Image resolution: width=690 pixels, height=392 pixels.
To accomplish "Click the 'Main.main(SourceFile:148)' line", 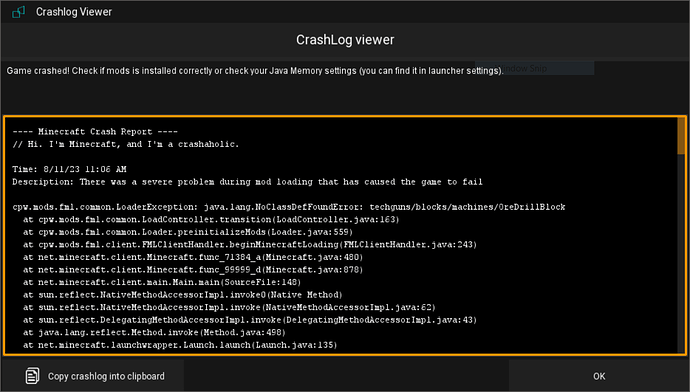I will coord(162,282).
